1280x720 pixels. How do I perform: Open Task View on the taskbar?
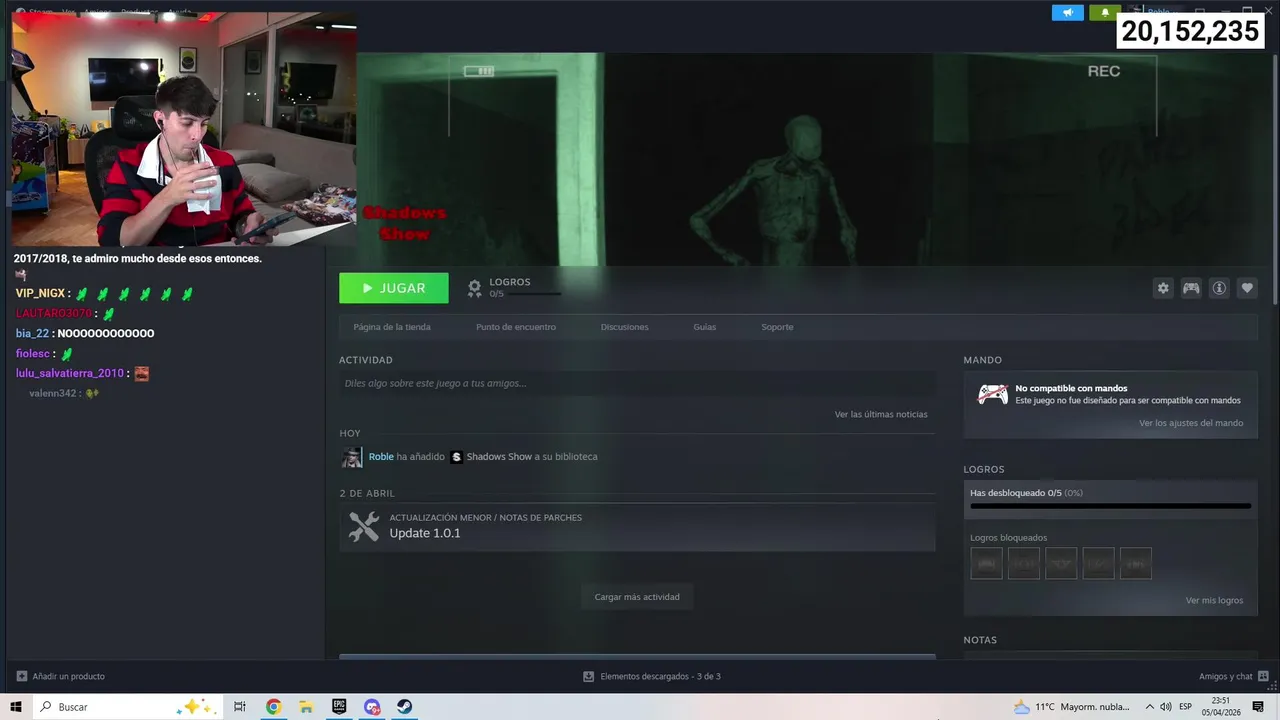tap(240, 707)
